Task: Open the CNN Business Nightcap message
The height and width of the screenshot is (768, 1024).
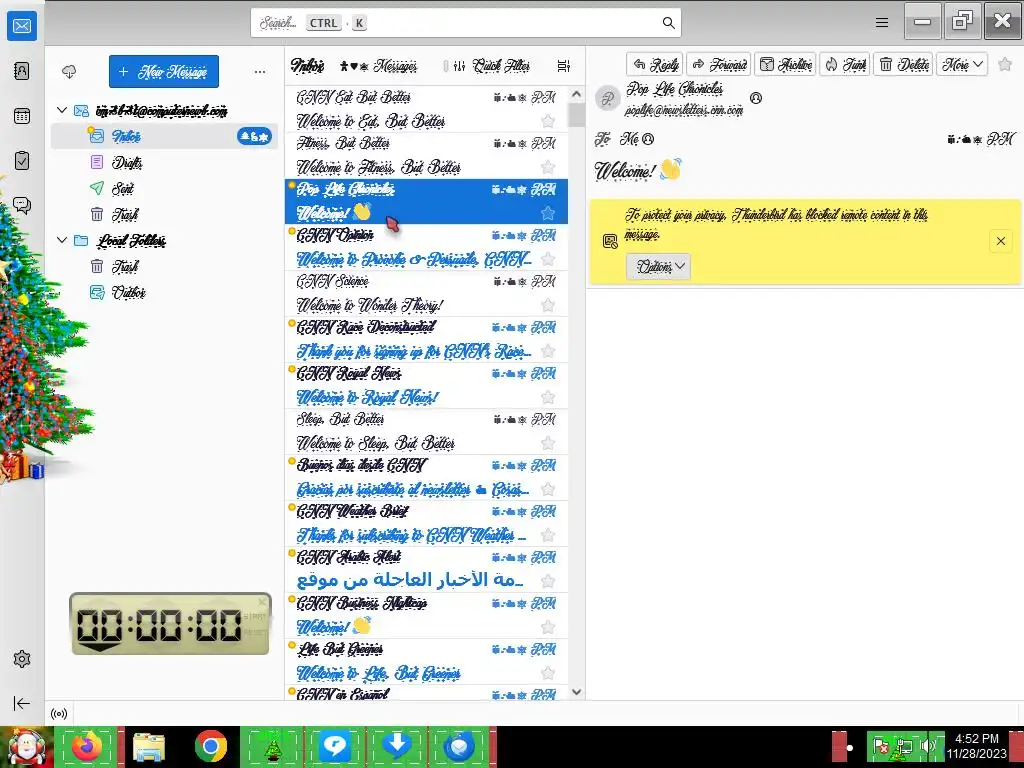Action: (x=426, y=616)
